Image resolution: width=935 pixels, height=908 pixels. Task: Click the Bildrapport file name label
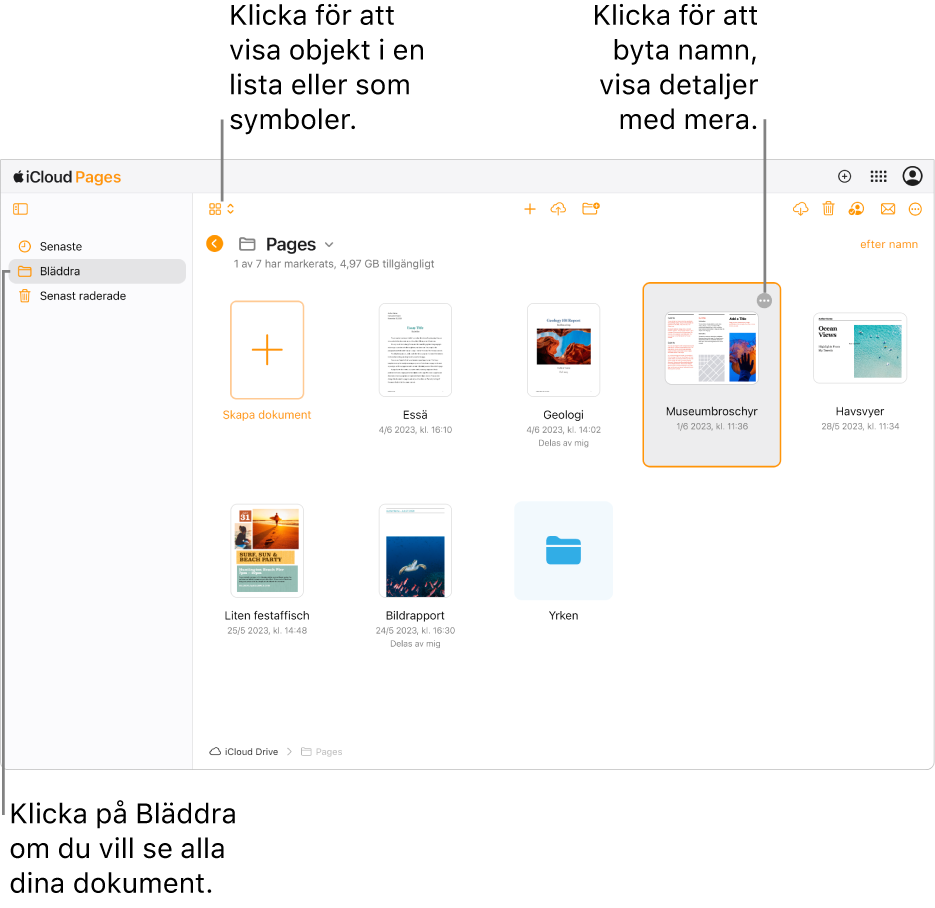point(415,616)
